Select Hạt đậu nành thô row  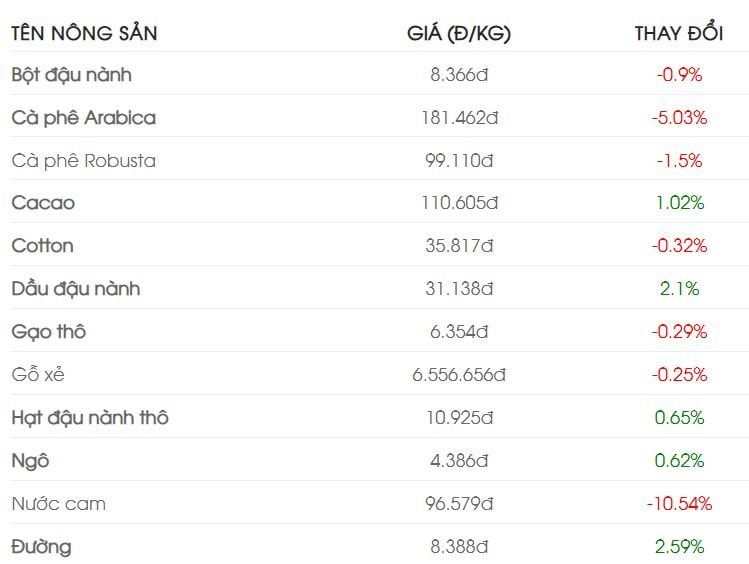point(90,418)
